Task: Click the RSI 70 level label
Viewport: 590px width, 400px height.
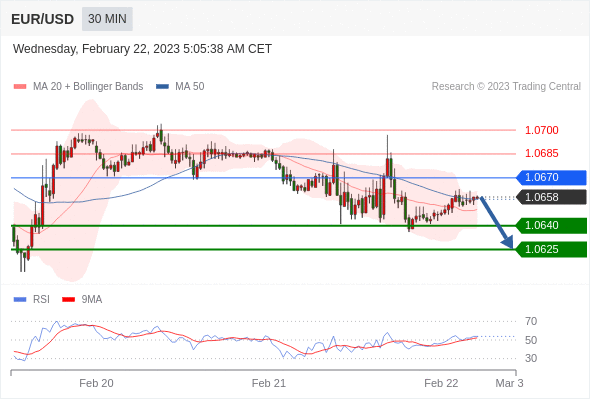Action: pyautogui.click(x=531, y=322)
